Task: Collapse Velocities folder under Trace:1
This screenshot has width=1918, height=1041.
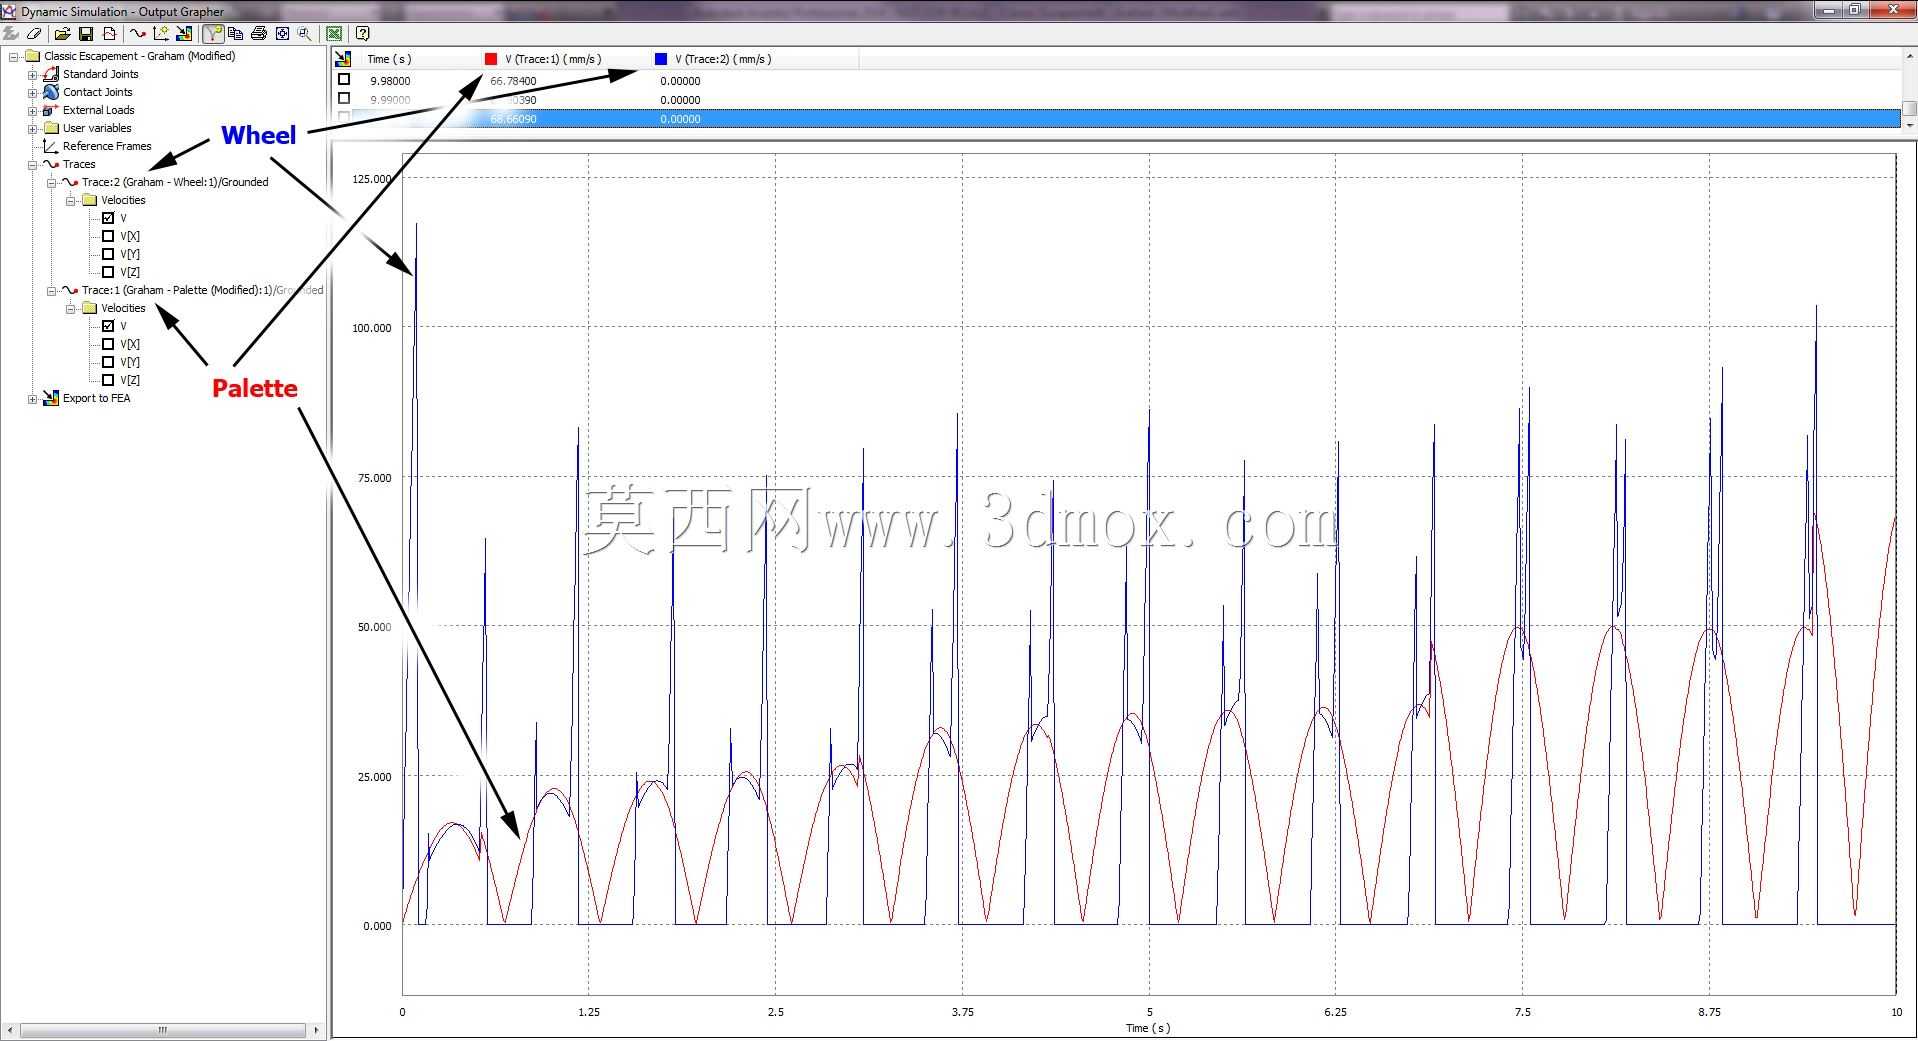Action: coord(70,308)
